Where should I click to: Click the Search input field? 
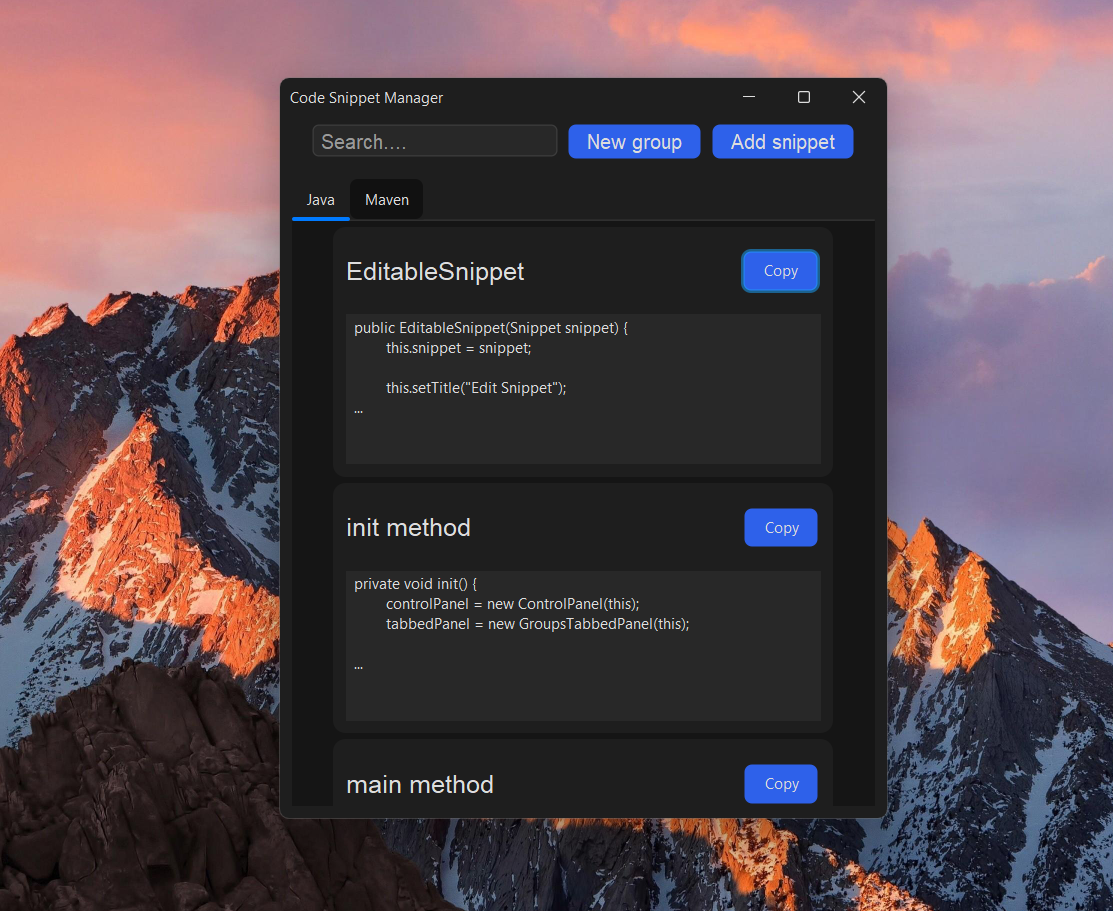click(x=434, y=141)
